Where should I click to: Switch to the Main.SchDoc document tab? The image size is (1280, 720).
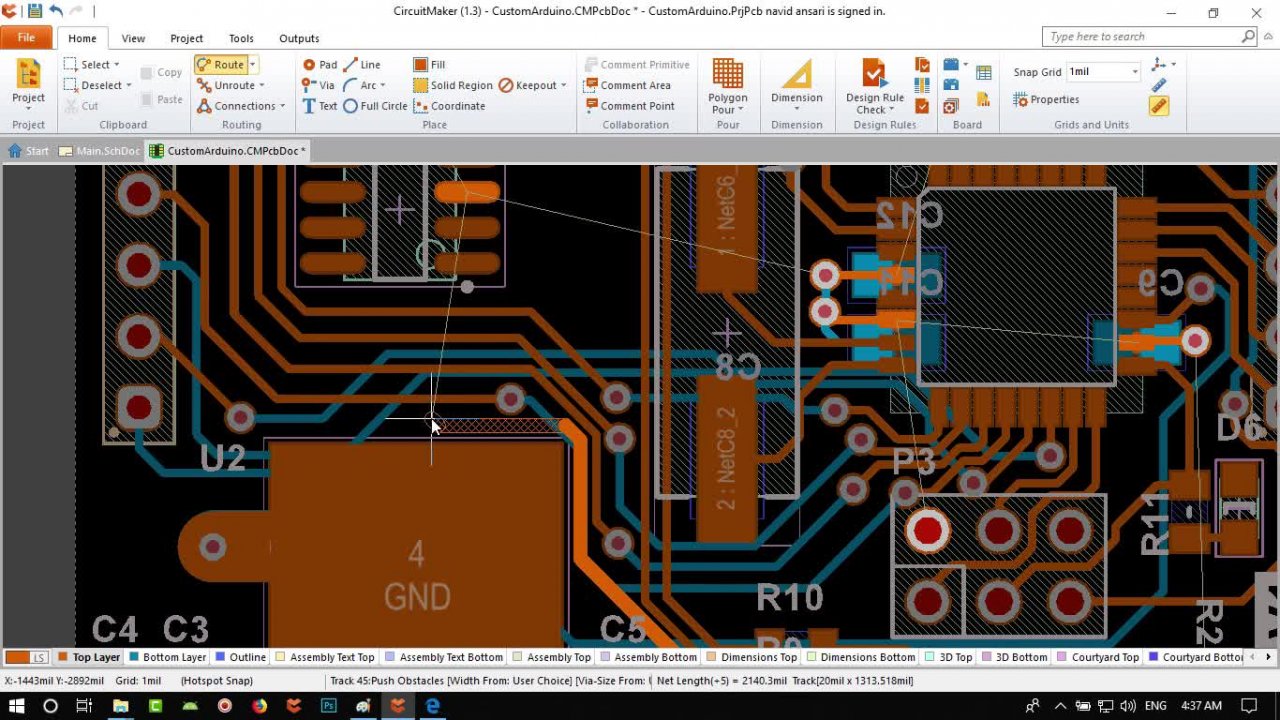[100, 151]
